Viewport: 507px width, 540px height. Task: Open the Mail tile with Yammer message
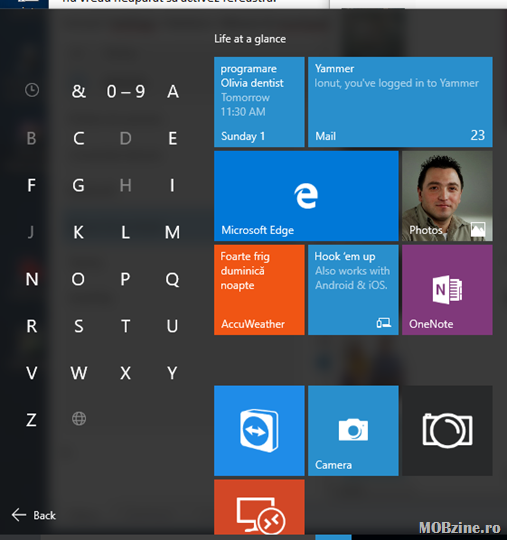click(400, 102)
